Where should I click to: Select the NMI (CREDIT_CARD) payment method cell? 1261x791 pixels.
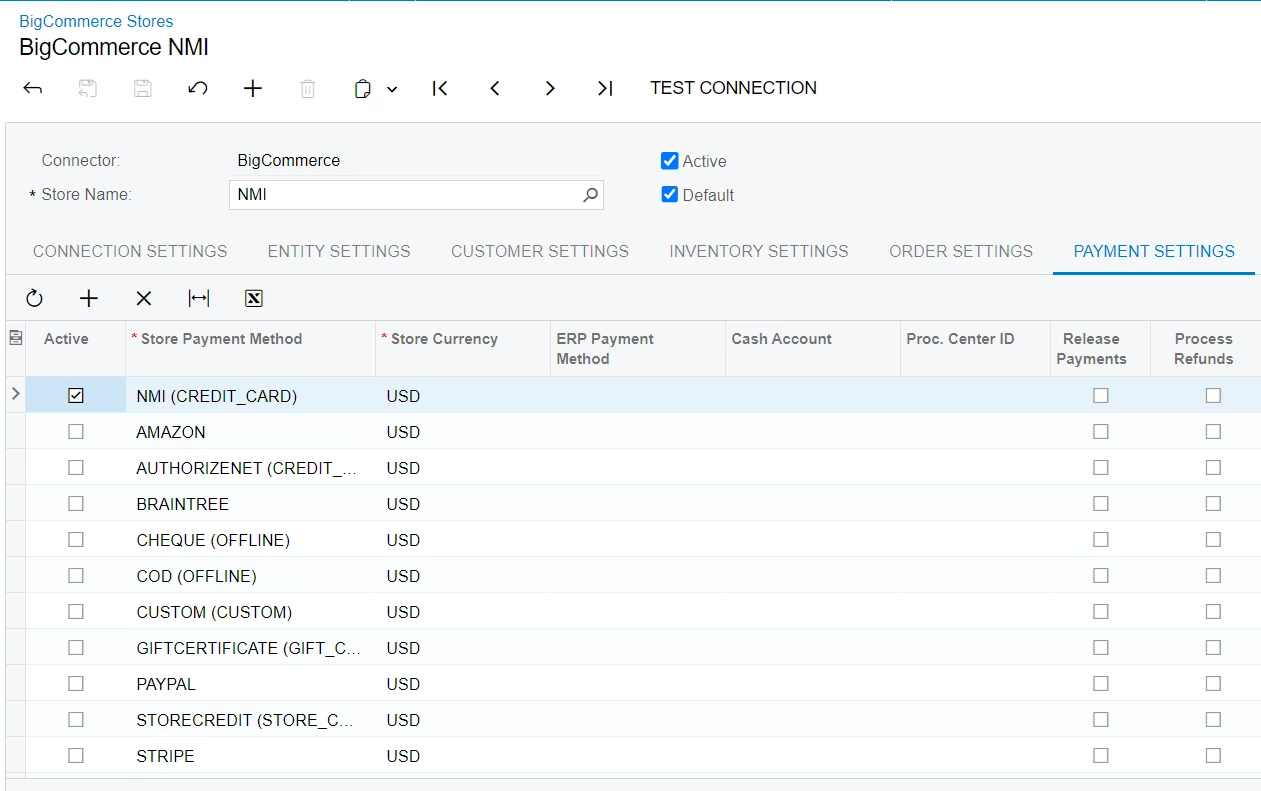[x=251, y=396]
